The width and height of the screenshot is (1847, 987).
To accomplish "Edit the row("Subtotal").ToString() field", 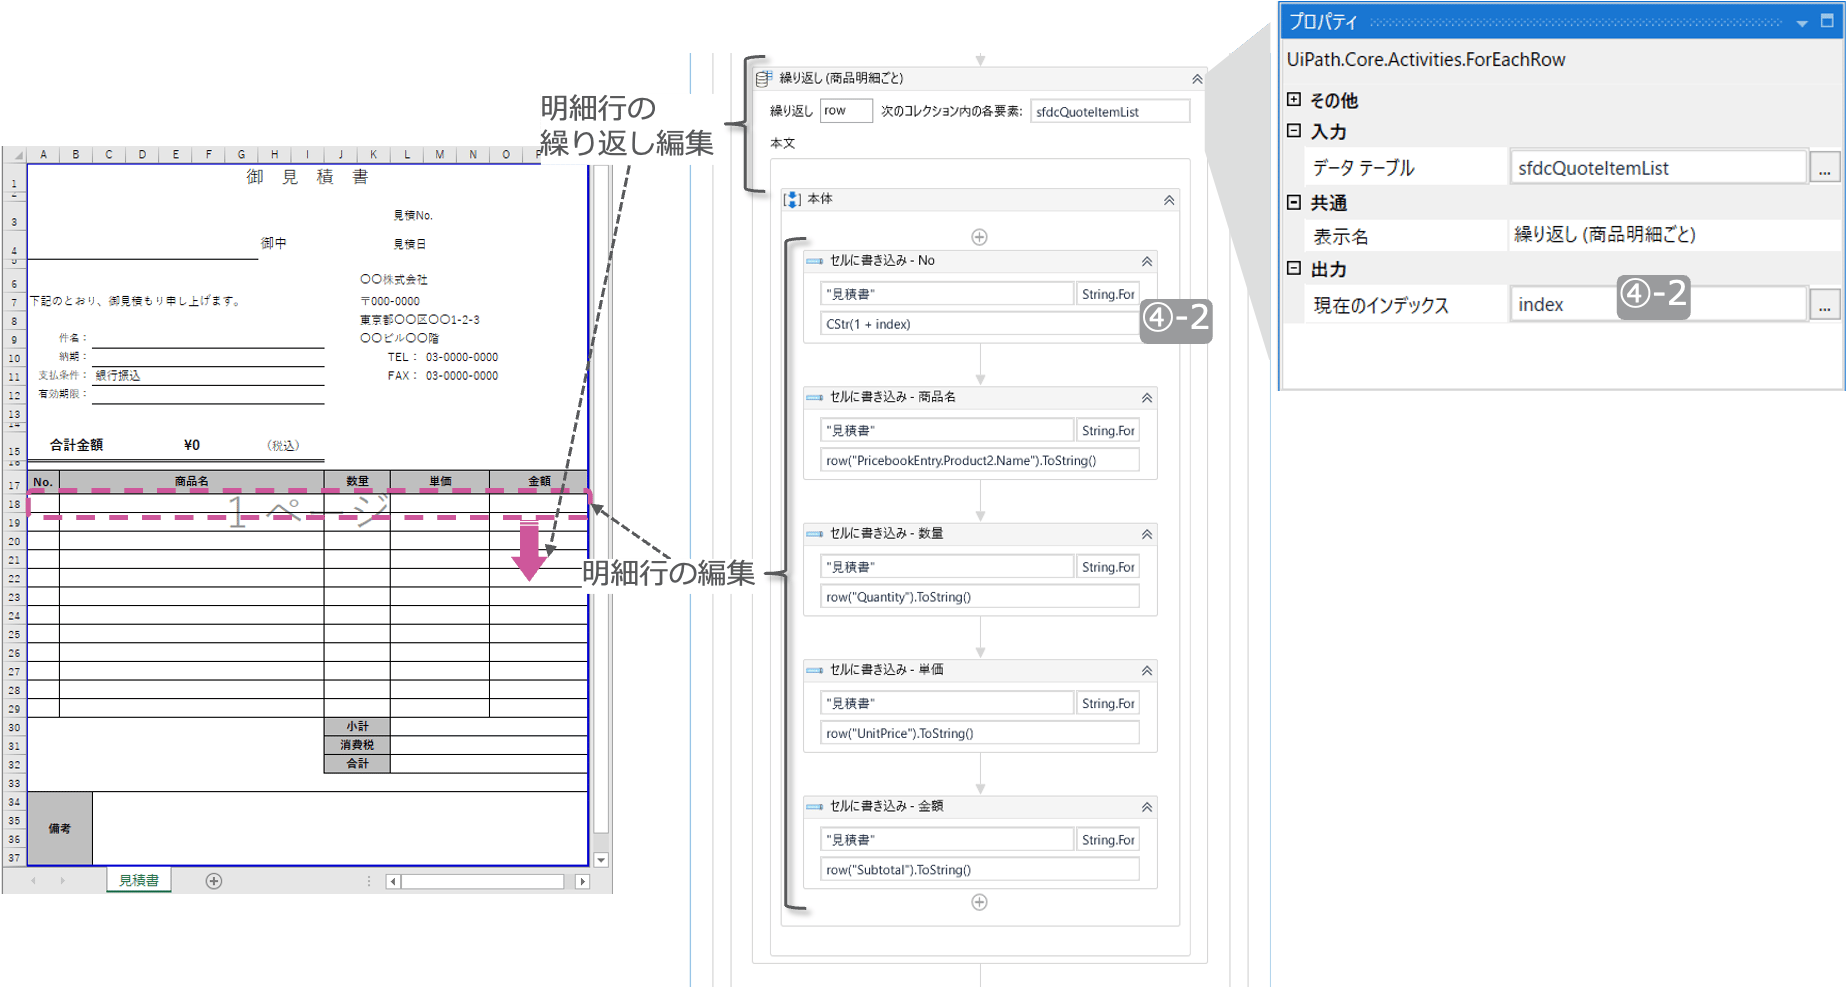I will 980,870.
